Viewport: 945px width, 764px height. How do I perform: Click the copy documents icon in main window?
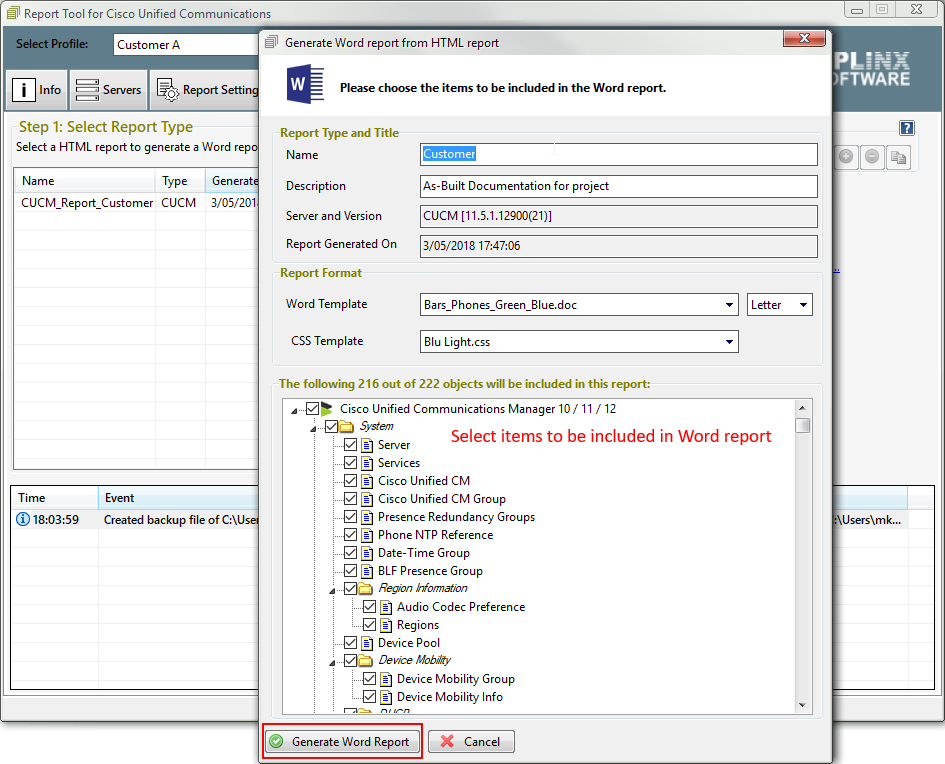click(x=898, y=157)
